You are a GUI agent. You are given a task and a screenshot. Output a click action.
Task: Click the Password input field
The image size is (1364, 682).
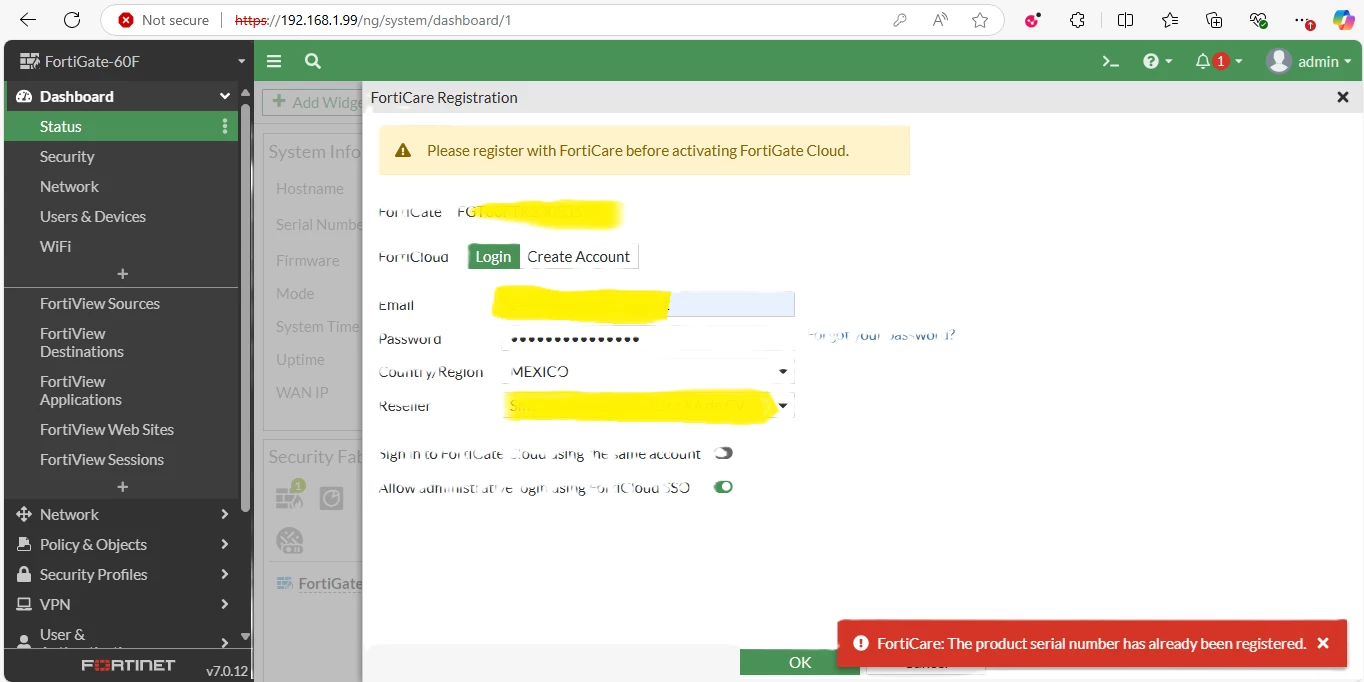[x=648, y=339]
